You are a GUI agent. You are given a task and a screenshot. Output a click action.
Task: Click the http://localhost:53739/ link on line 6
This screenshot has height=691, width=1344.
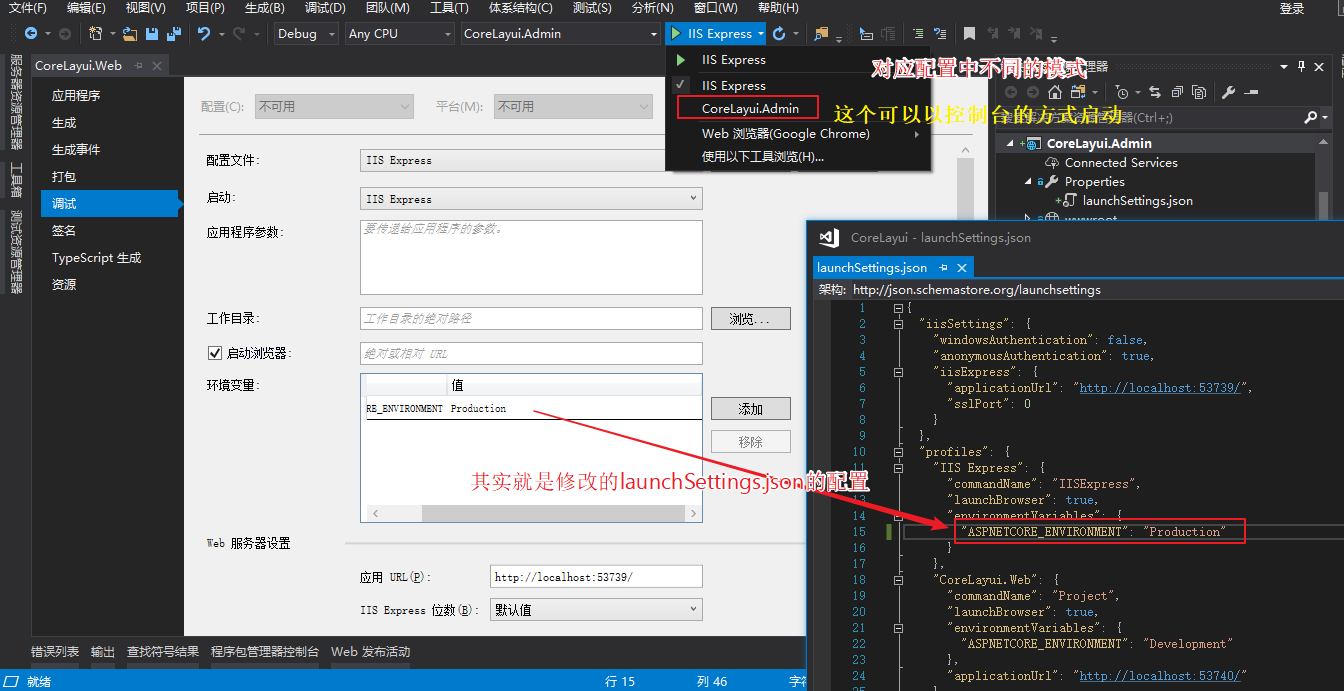click(1161, 388)
